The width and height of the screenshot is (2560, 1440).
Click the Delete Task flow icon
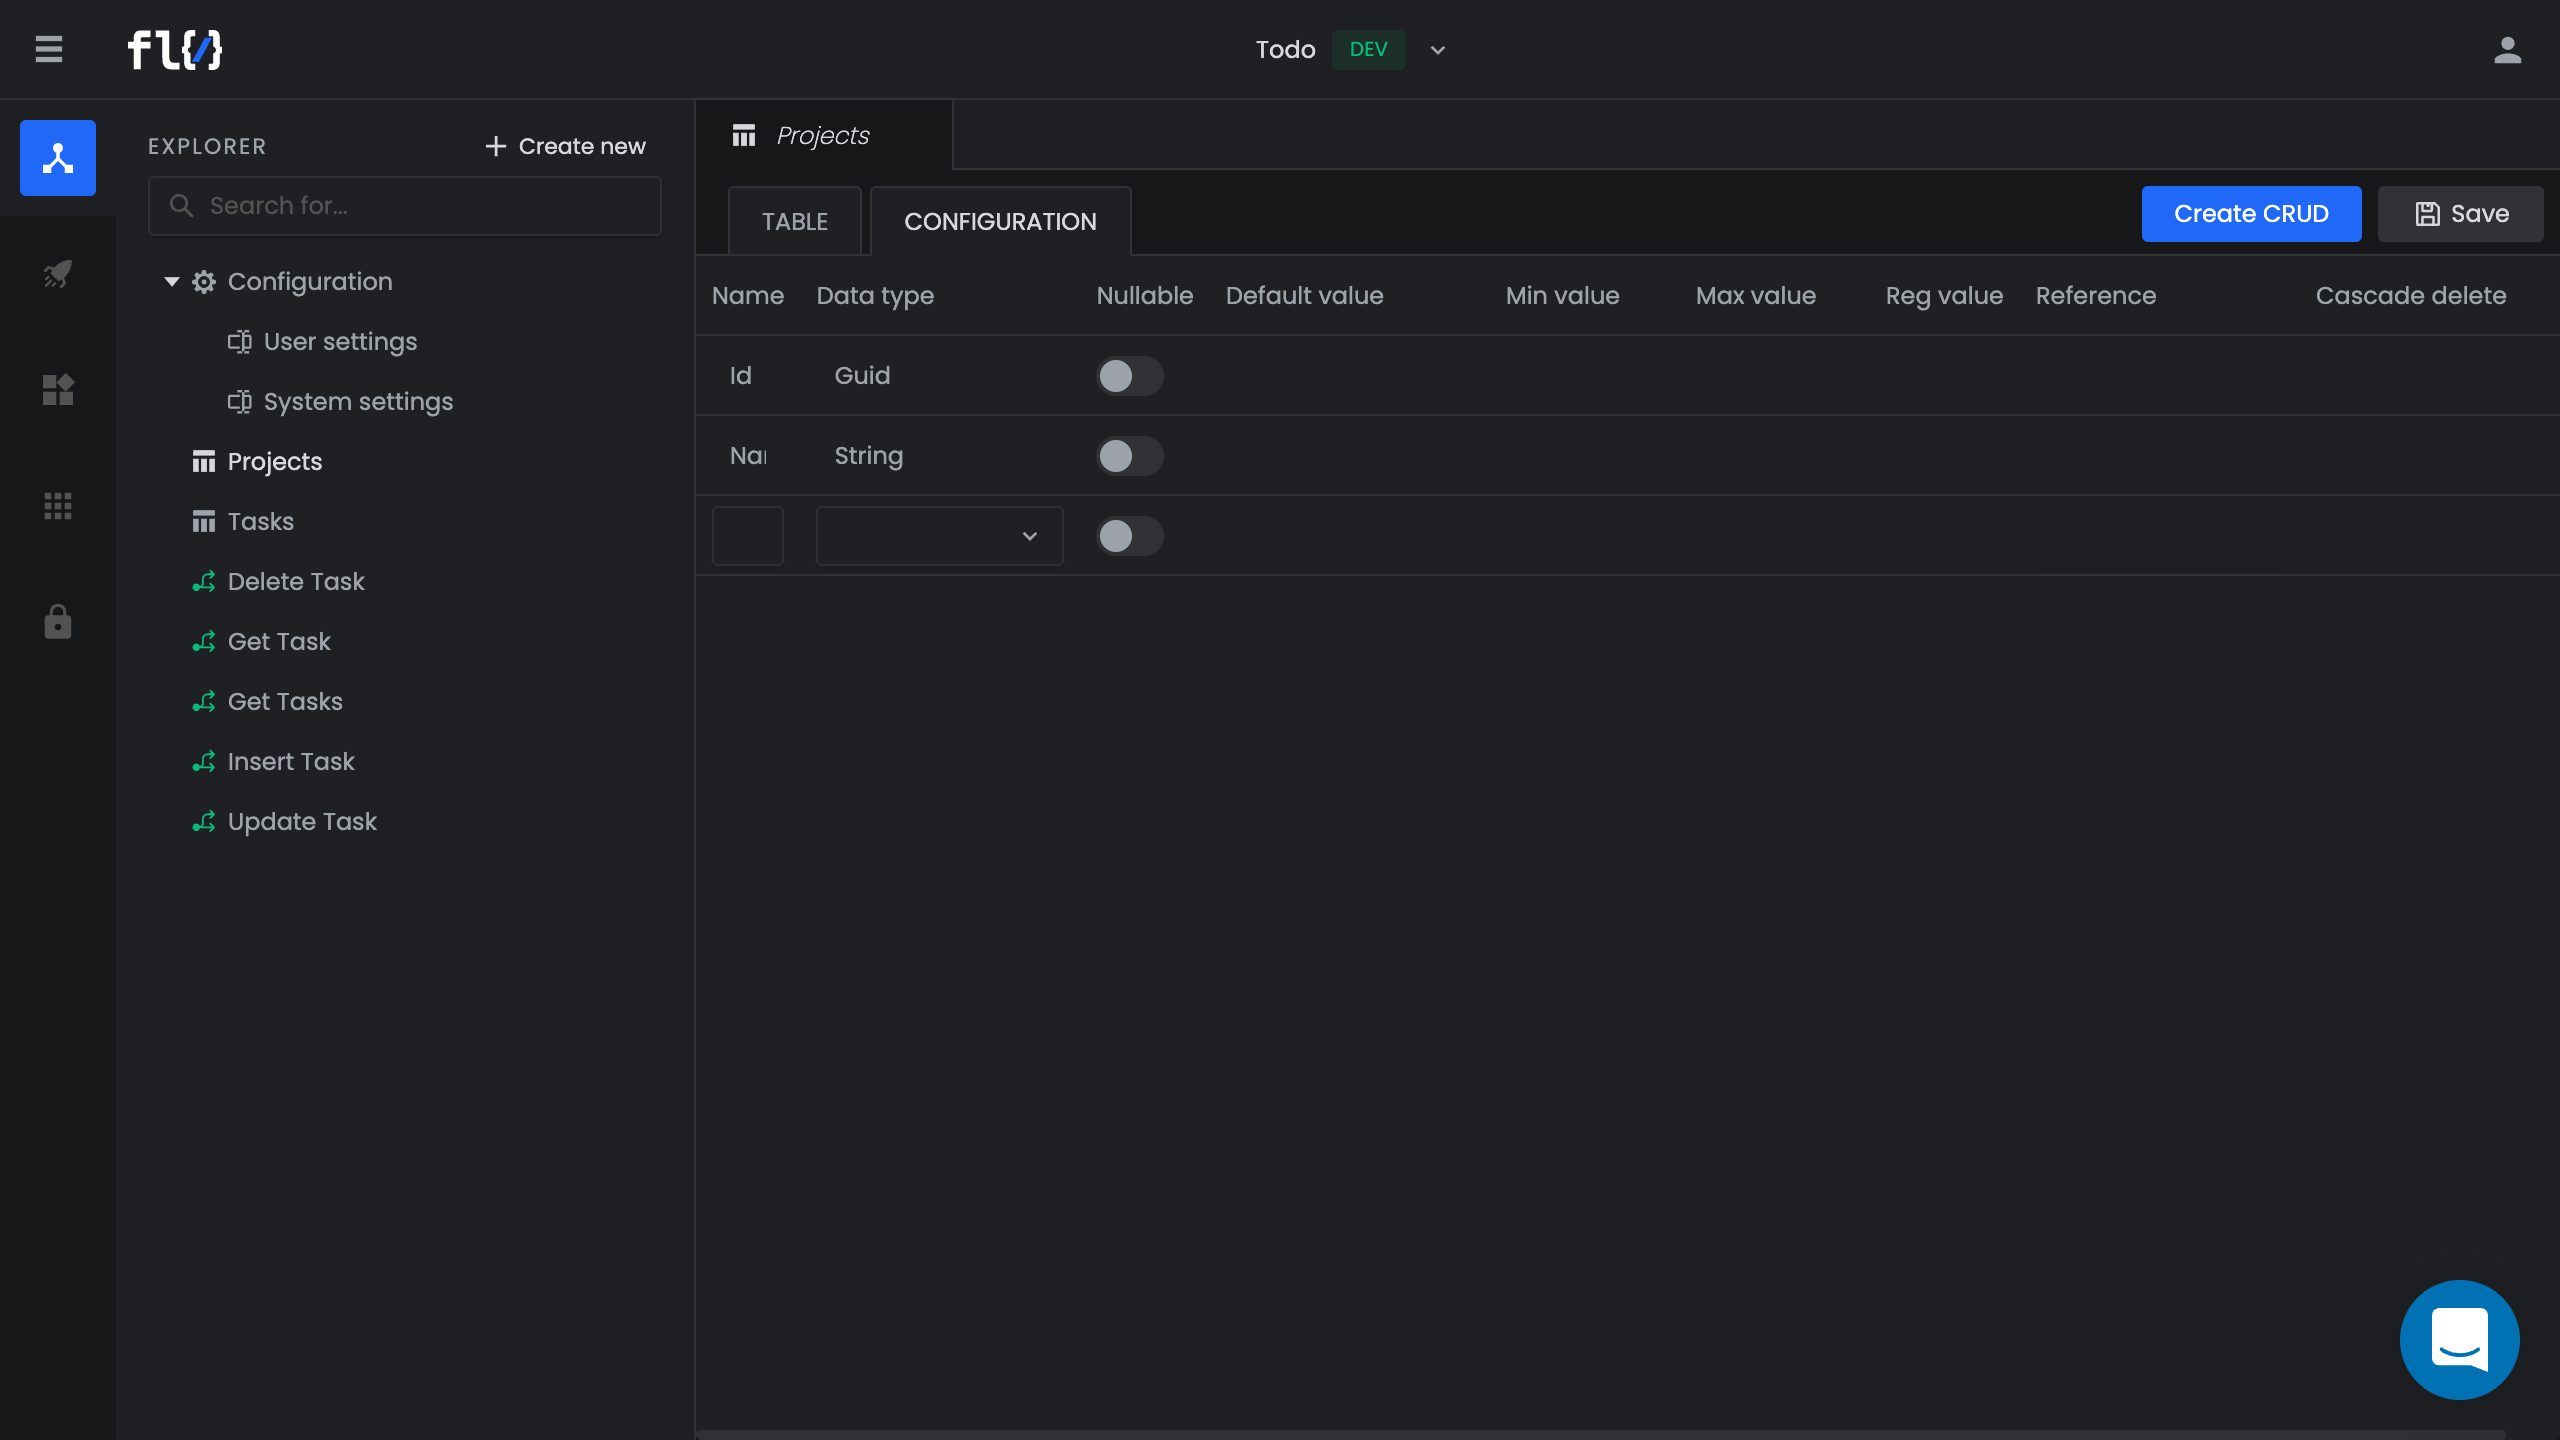(x=204, y=582)
